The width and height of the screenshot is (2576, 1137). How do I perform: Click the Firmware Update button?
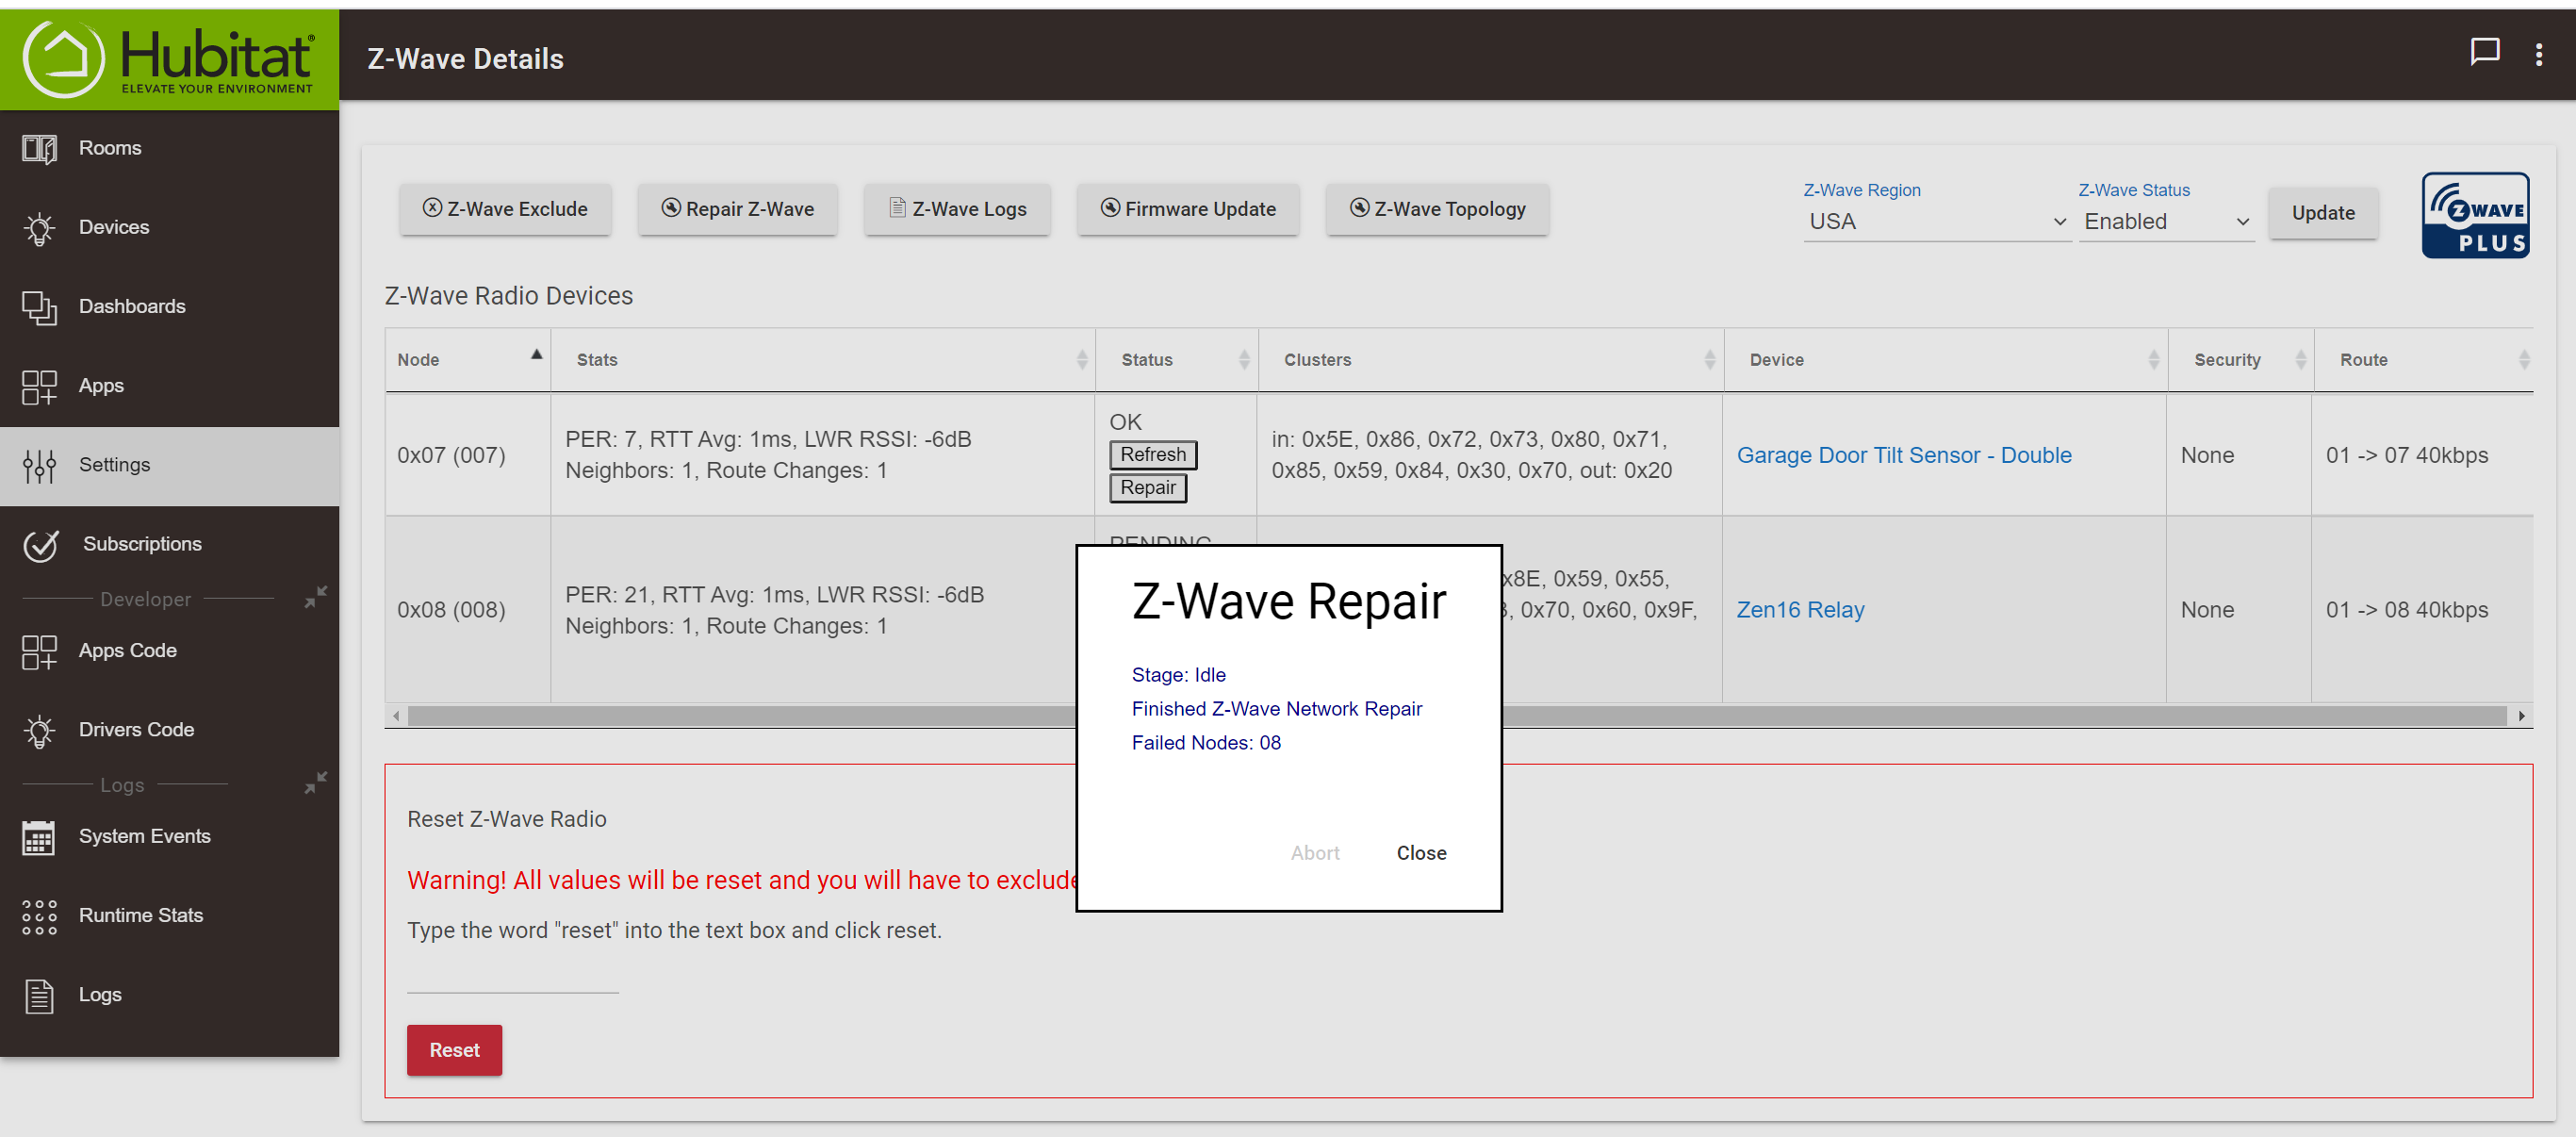[1188, 209]
